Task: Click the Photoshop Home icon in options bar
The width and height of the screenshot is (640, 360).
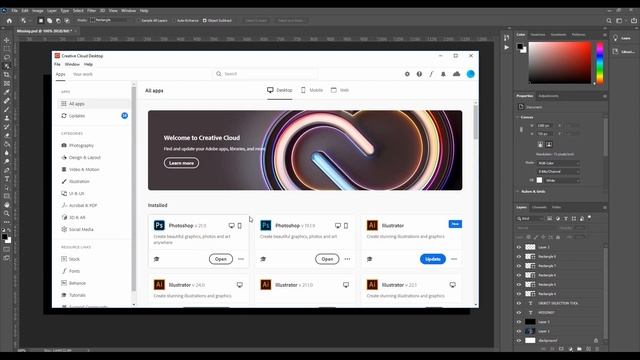Action: 9,20
